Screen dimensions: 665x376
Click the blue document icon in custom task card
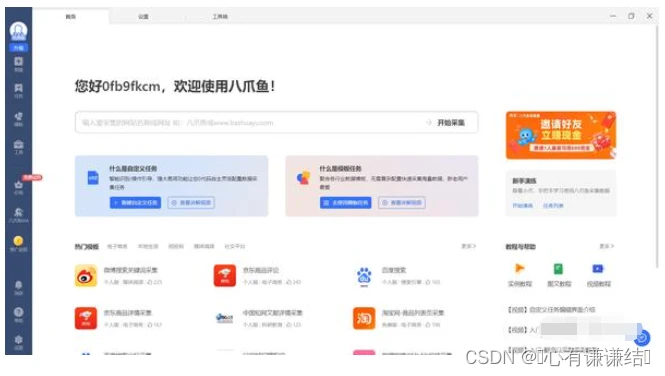click(93, 178)
